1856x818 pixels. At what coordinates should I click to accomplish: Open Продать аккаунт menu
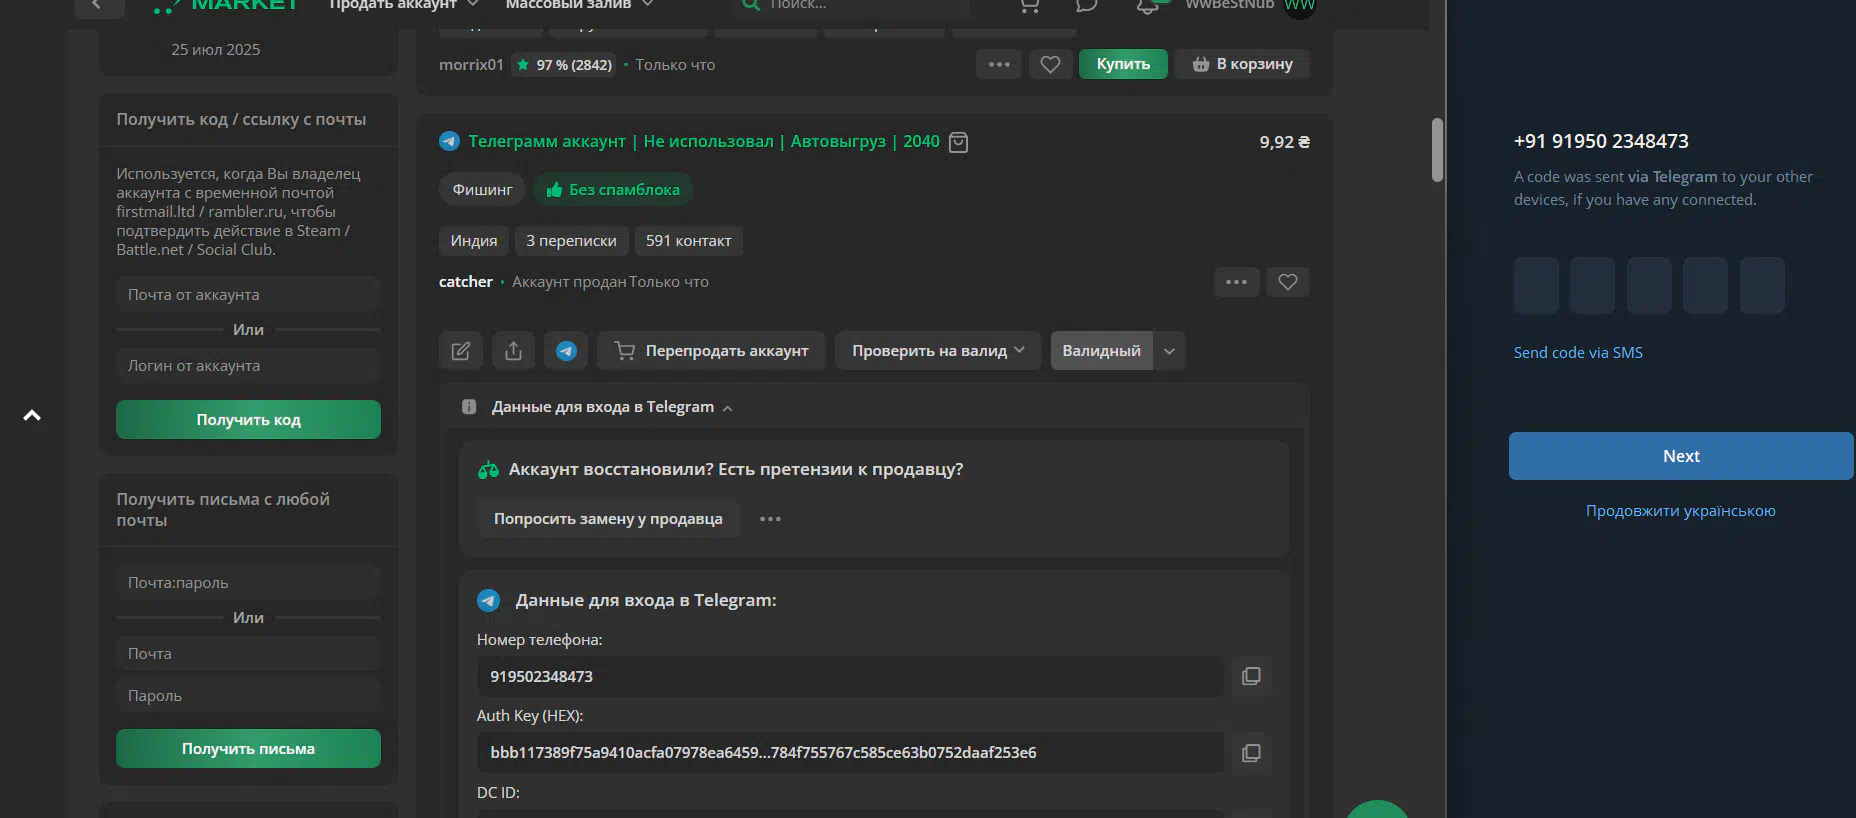point(404,5)
